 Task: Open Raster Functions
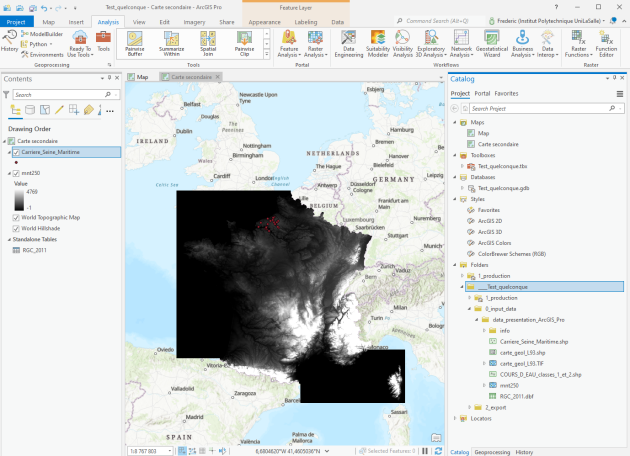click(x=579, y=44)
